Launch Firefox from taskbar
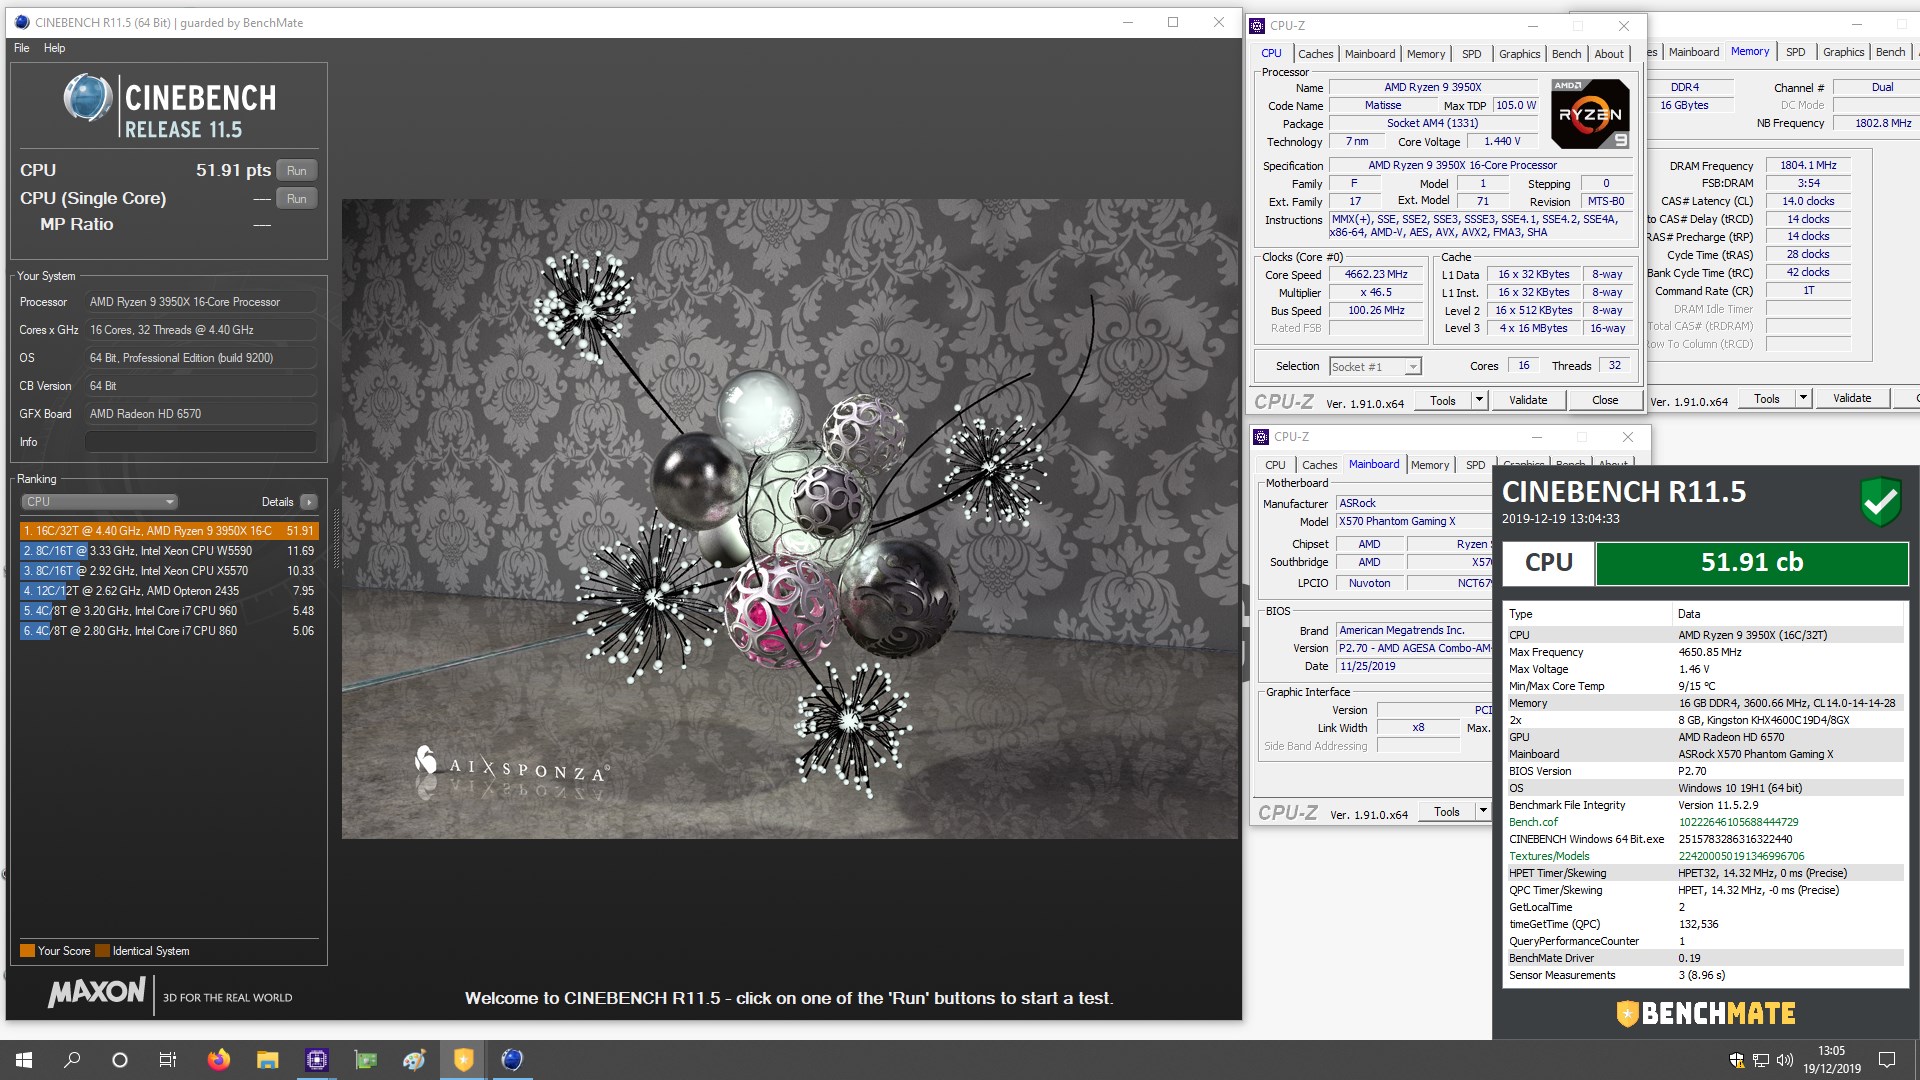 click(218, 1060)
